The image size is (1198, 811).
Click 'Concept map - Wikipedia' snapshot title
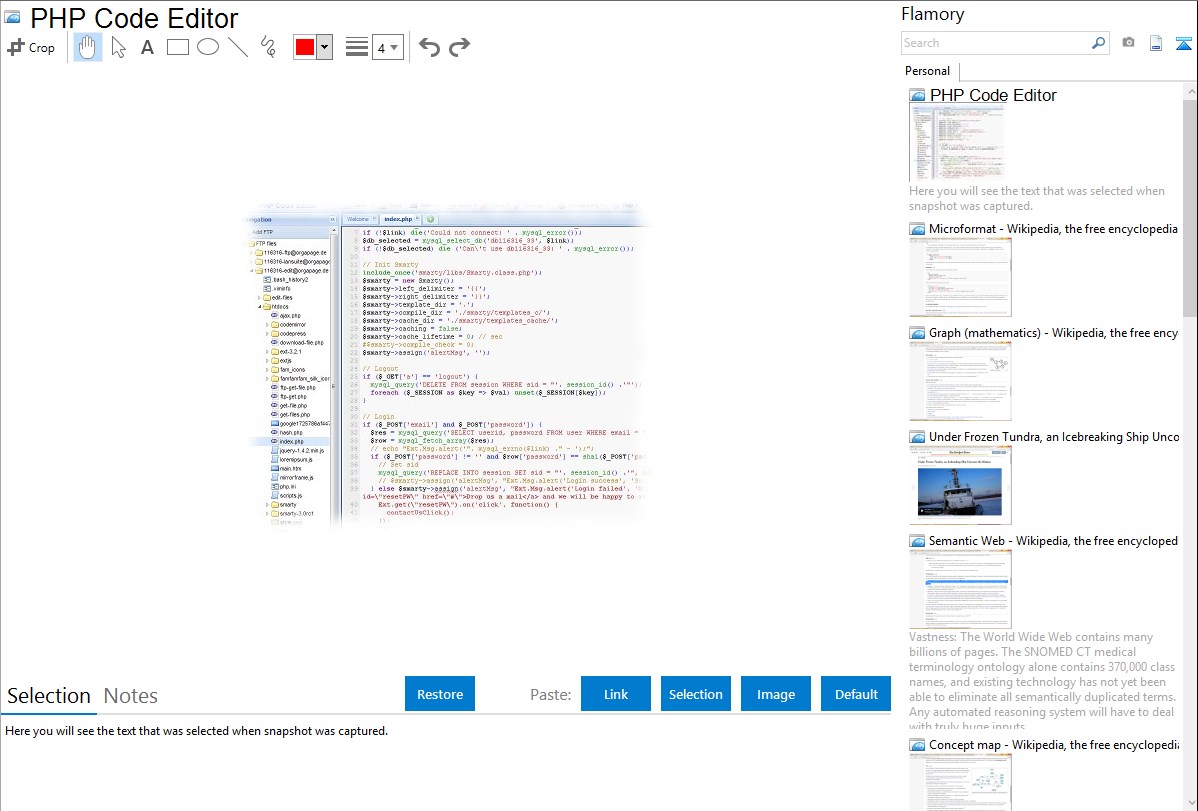coord(1054,744)
